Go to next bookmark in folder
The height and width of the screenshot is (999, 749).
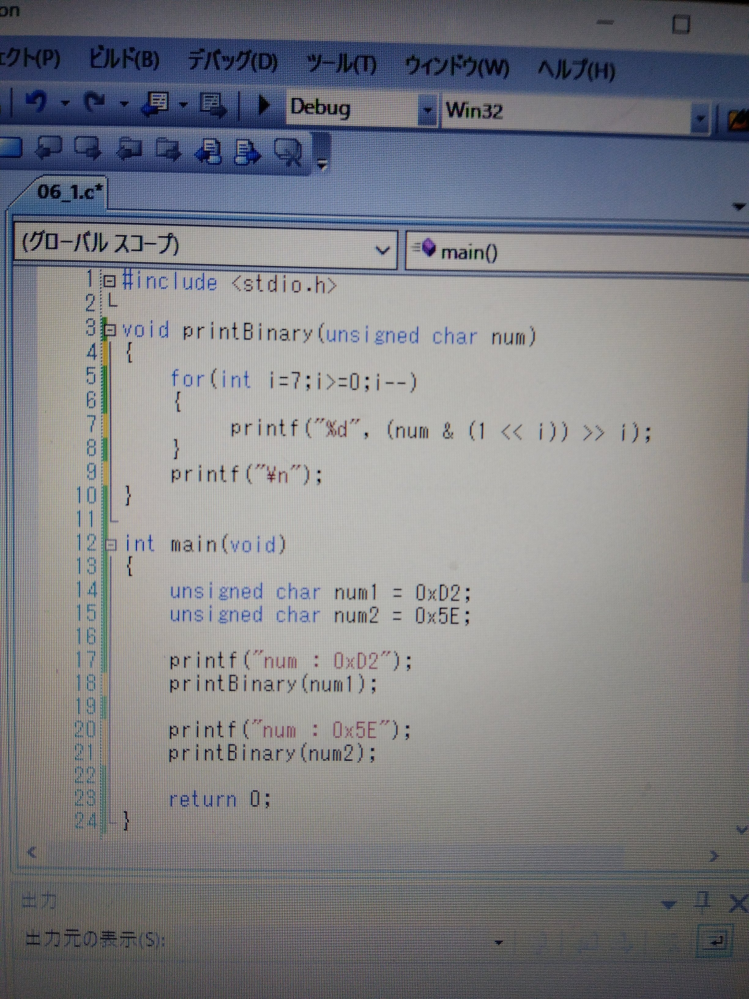pyautogui.click(x=168, y=150)
